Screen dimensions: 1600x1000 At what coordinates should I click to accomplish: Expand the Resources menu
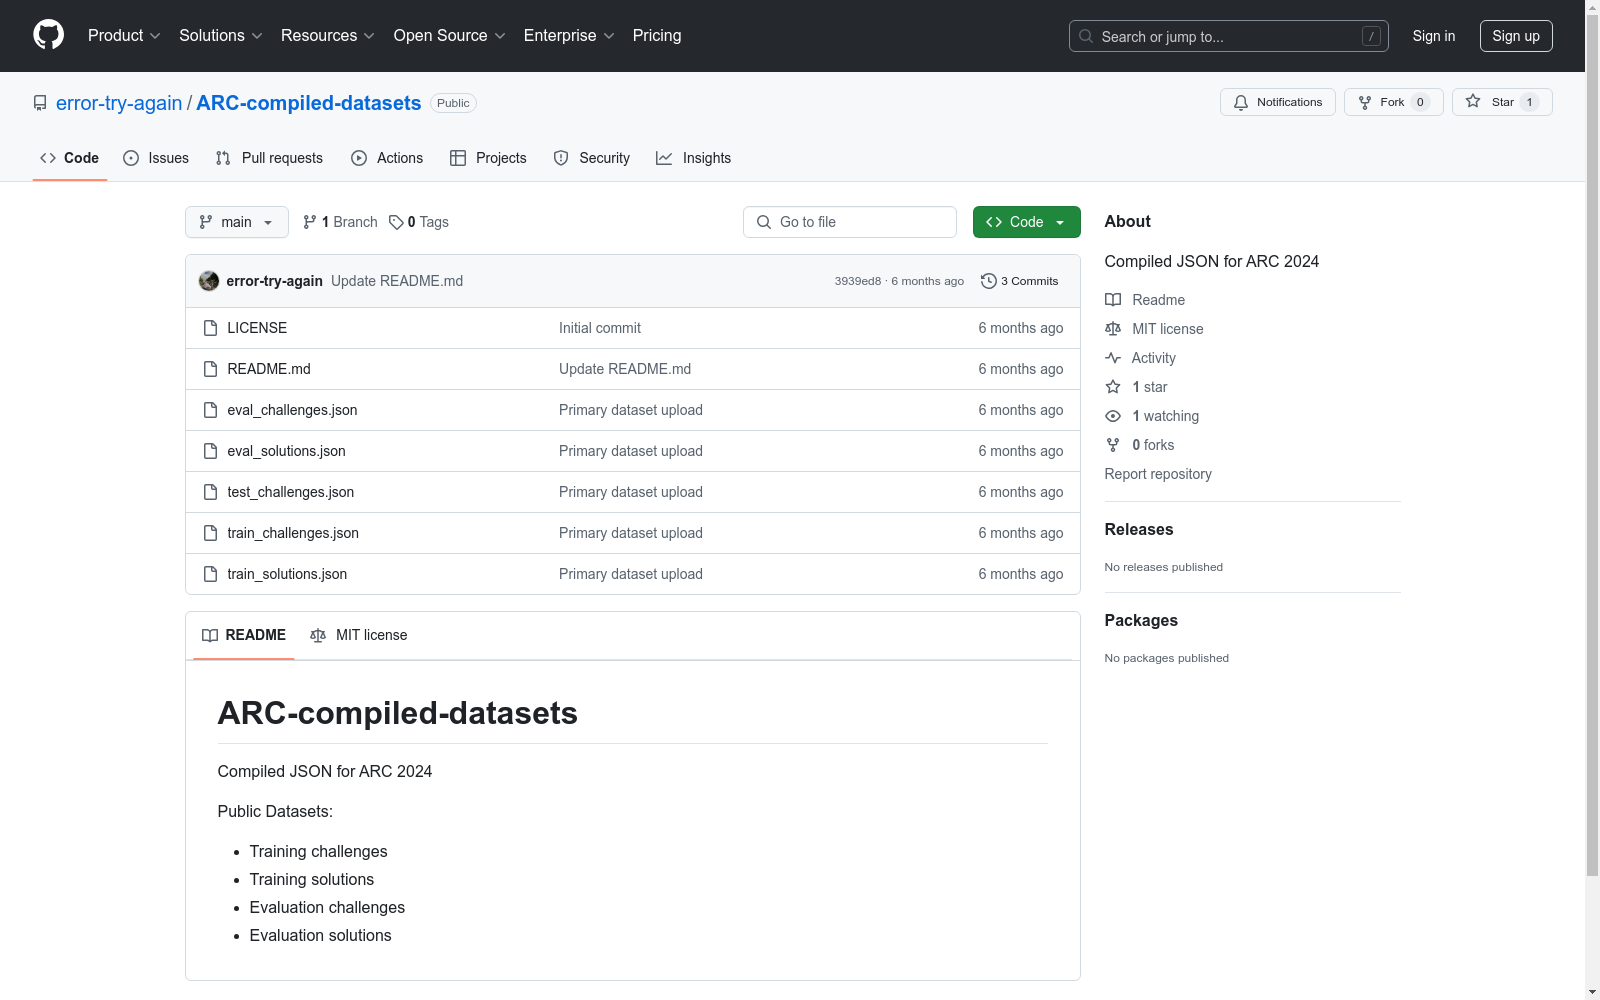(328, 36)
